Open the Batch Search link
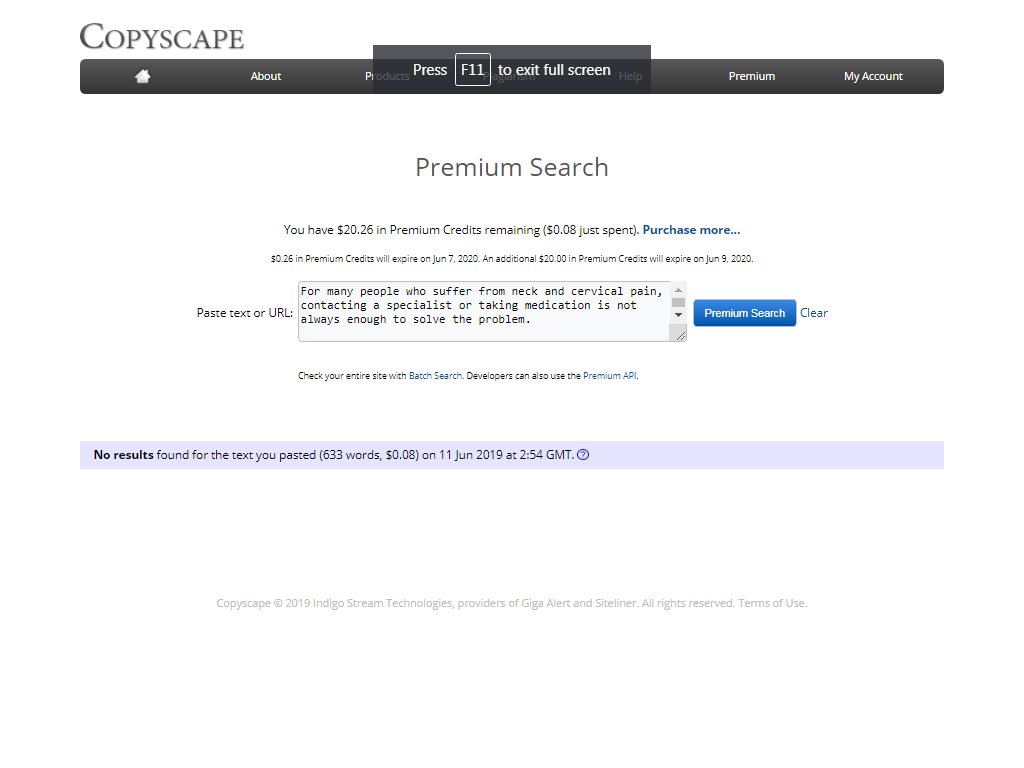 coord(435,376)
